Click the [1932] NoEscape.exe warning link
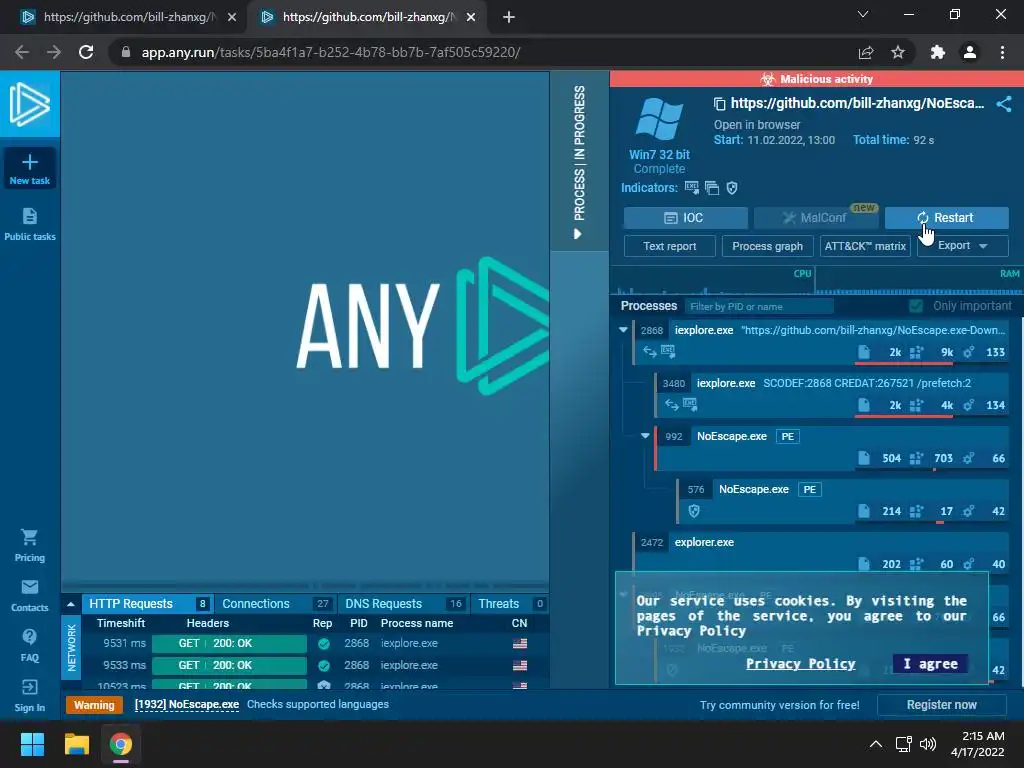The image size is (1024, 768). [187, 704]
